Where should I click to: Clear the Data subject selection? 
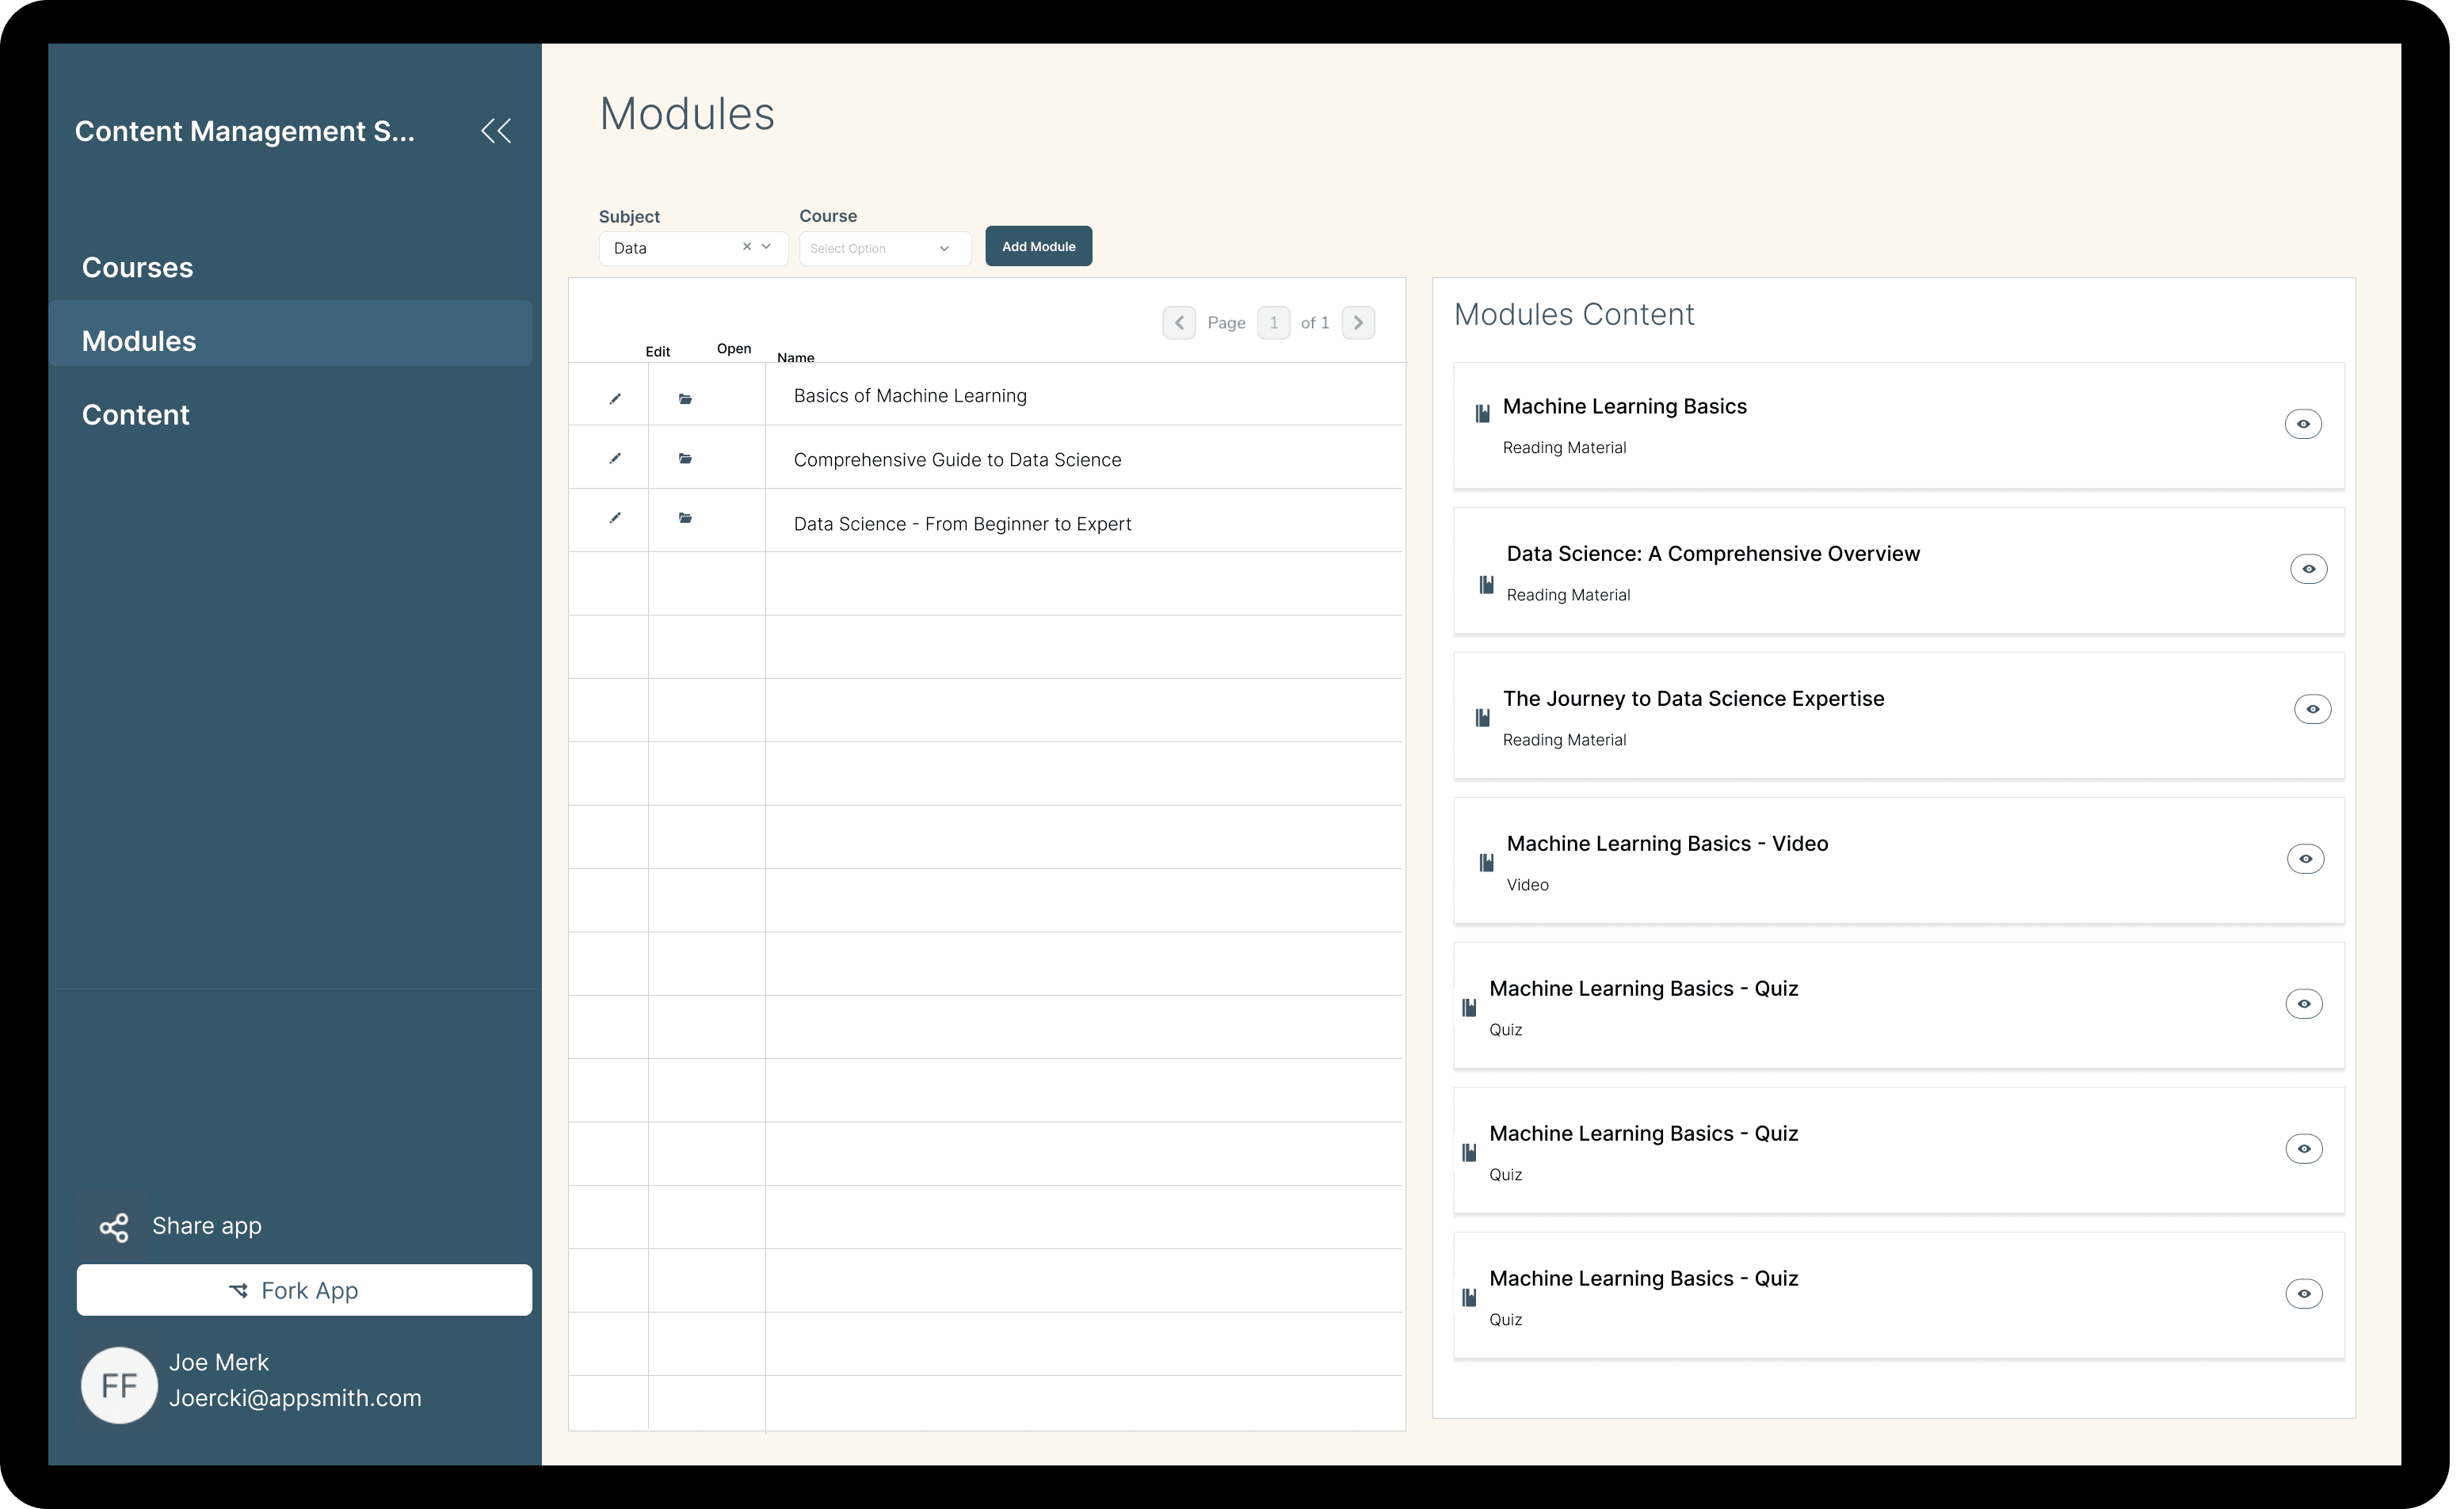(x=746, y=246)
